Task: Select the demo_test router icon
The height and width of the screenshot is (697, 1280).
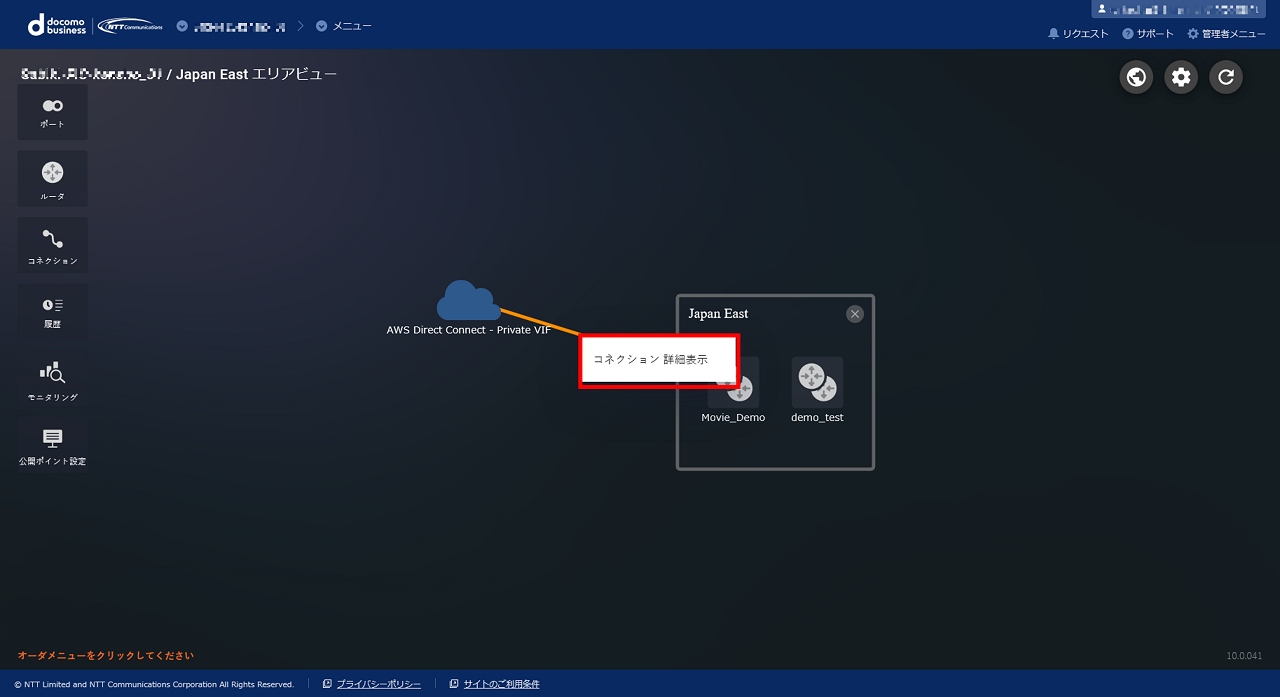Action: coord(817,383)
